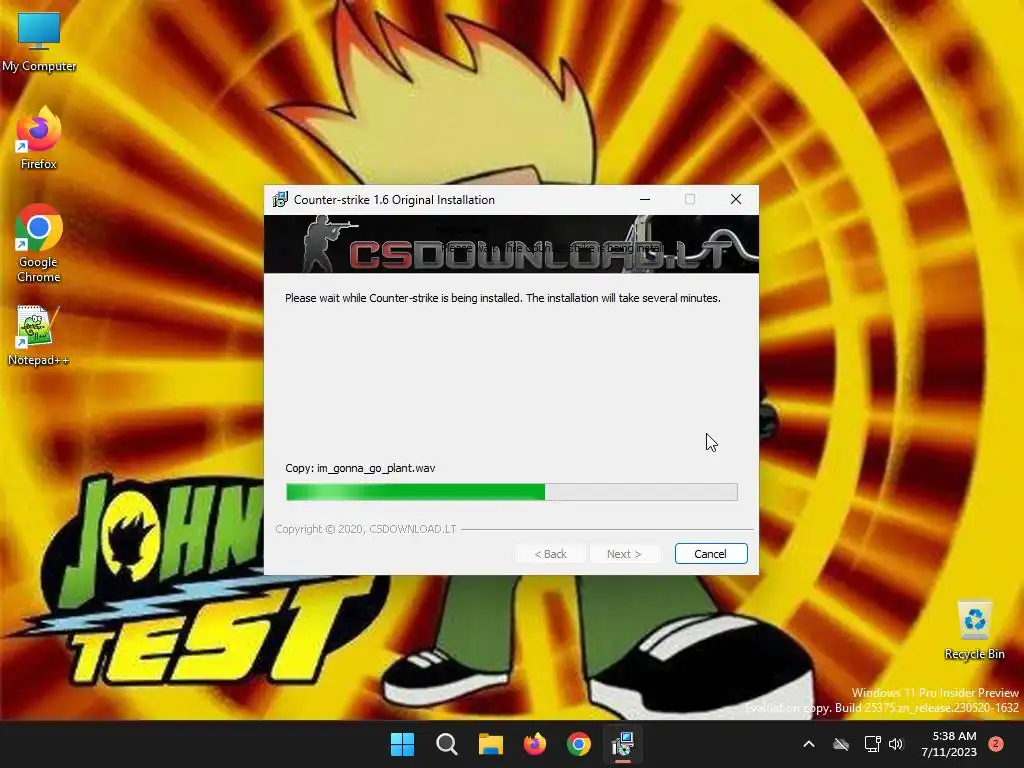Open the volume tray icon
1024x768 pixels.
pyautogui.click(x=896, y=744)
